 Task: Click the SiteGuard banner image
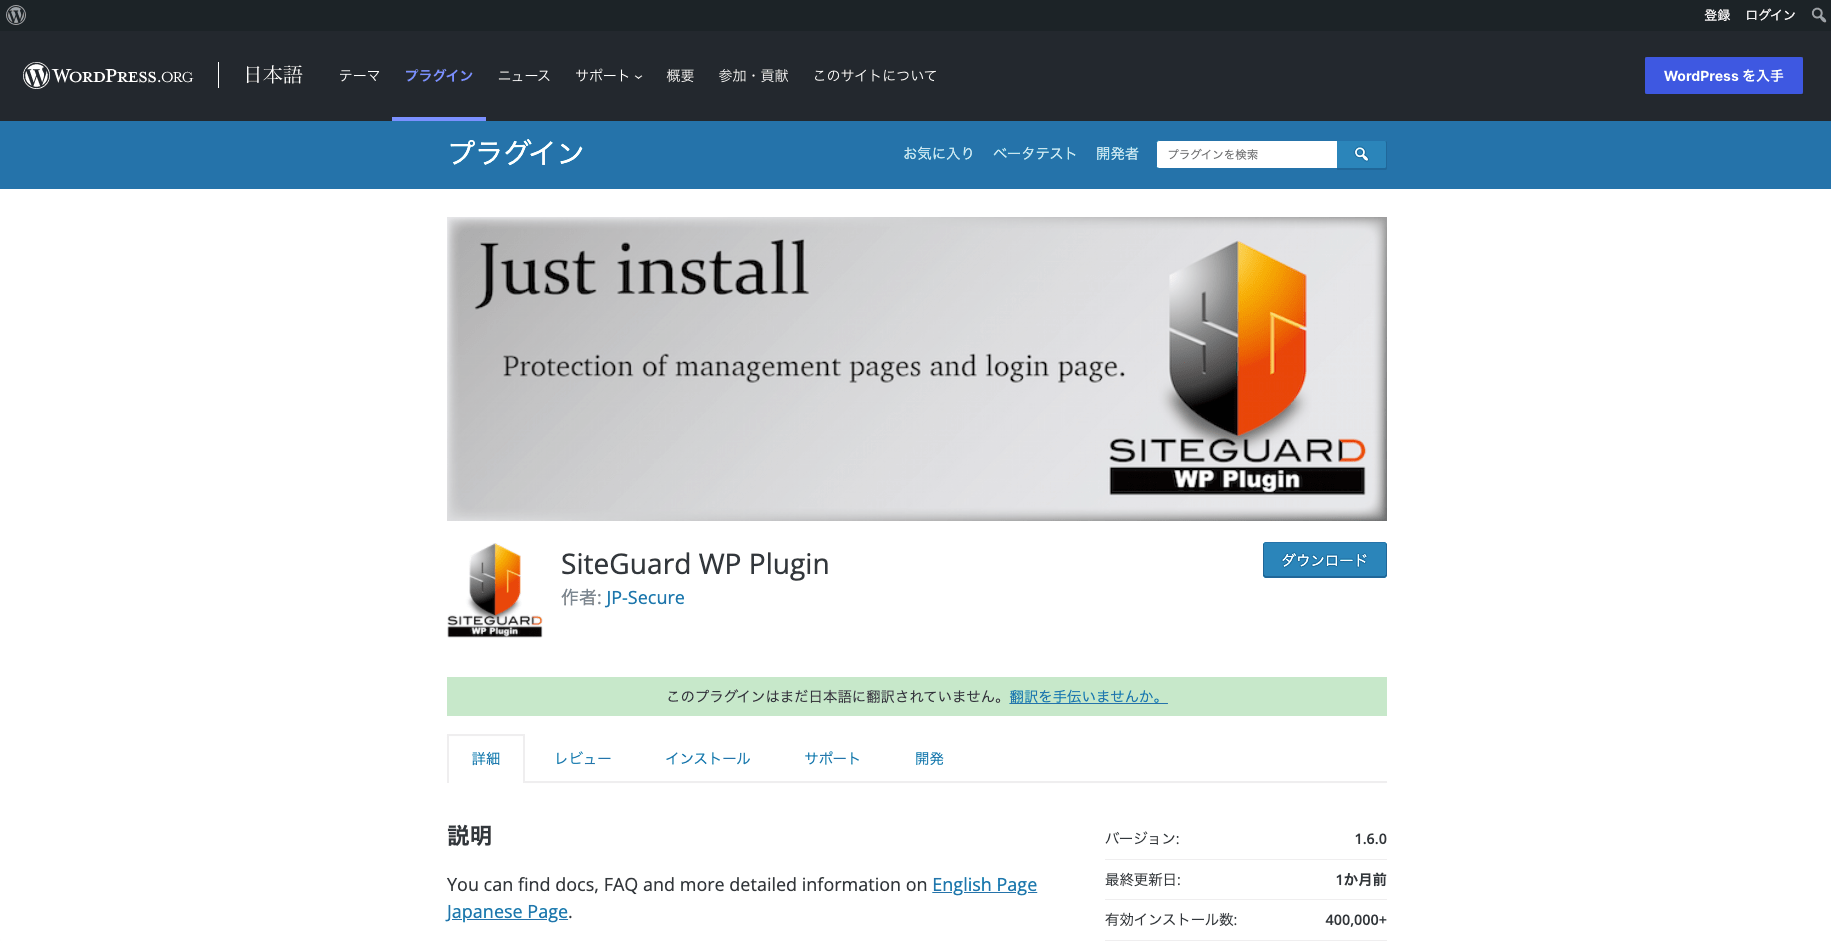[x=916, y=369]
